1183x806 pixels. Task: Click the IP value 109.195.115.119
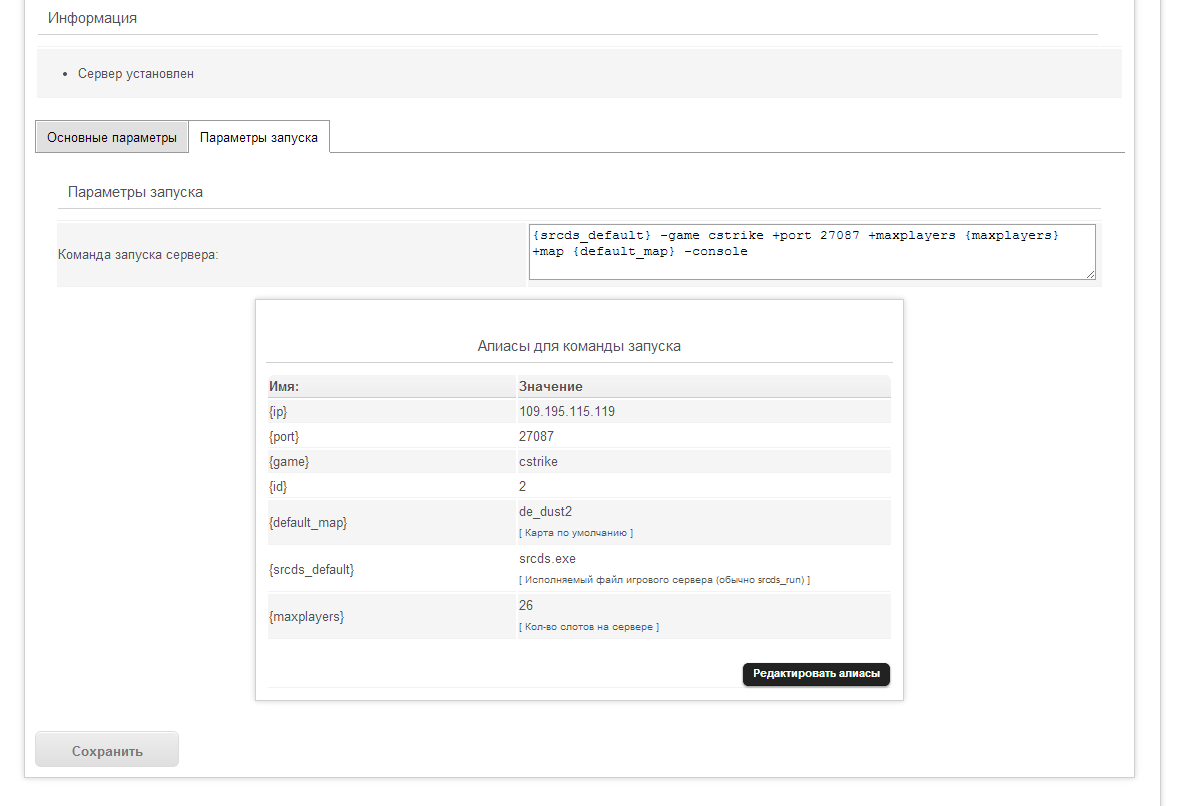567,411
